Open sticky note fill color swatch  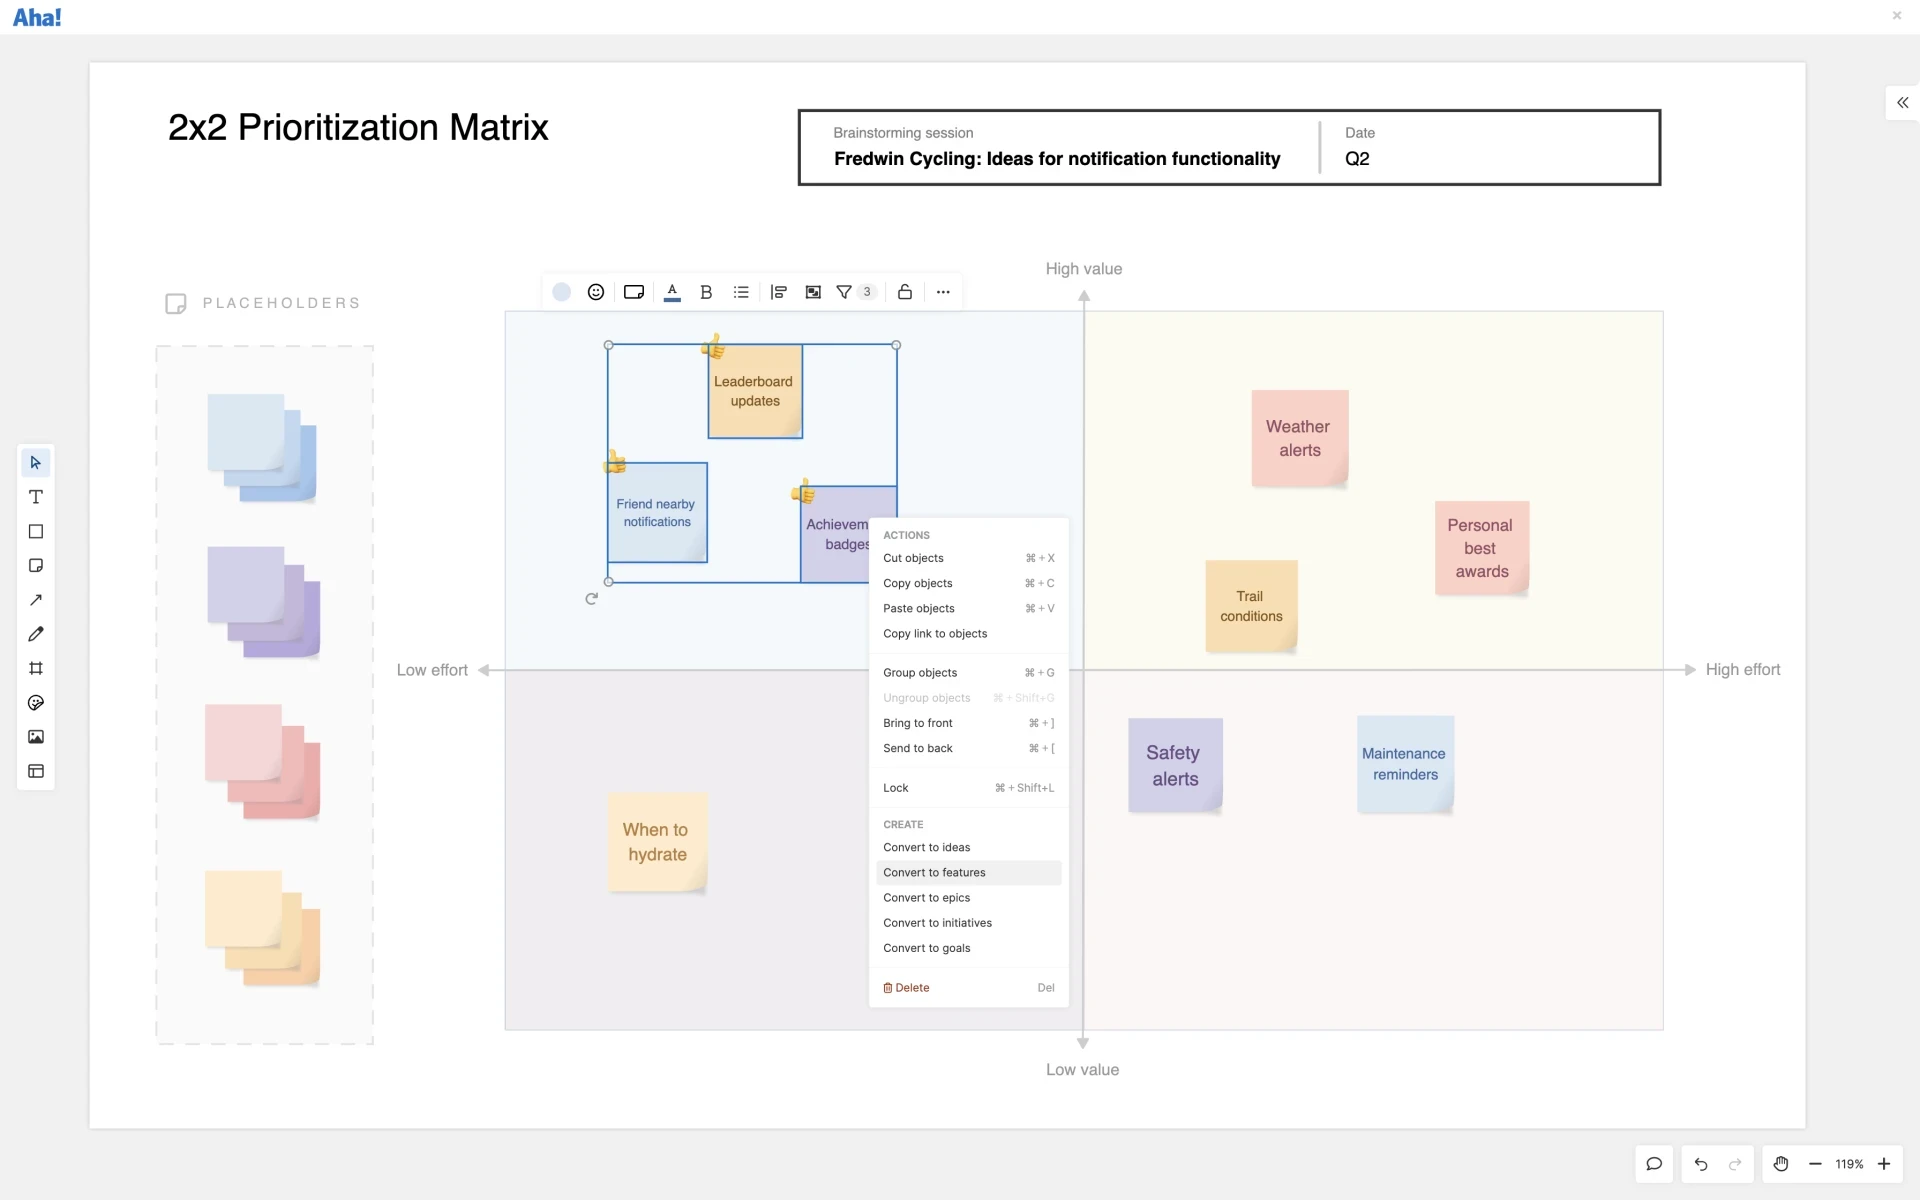point(562,292)
